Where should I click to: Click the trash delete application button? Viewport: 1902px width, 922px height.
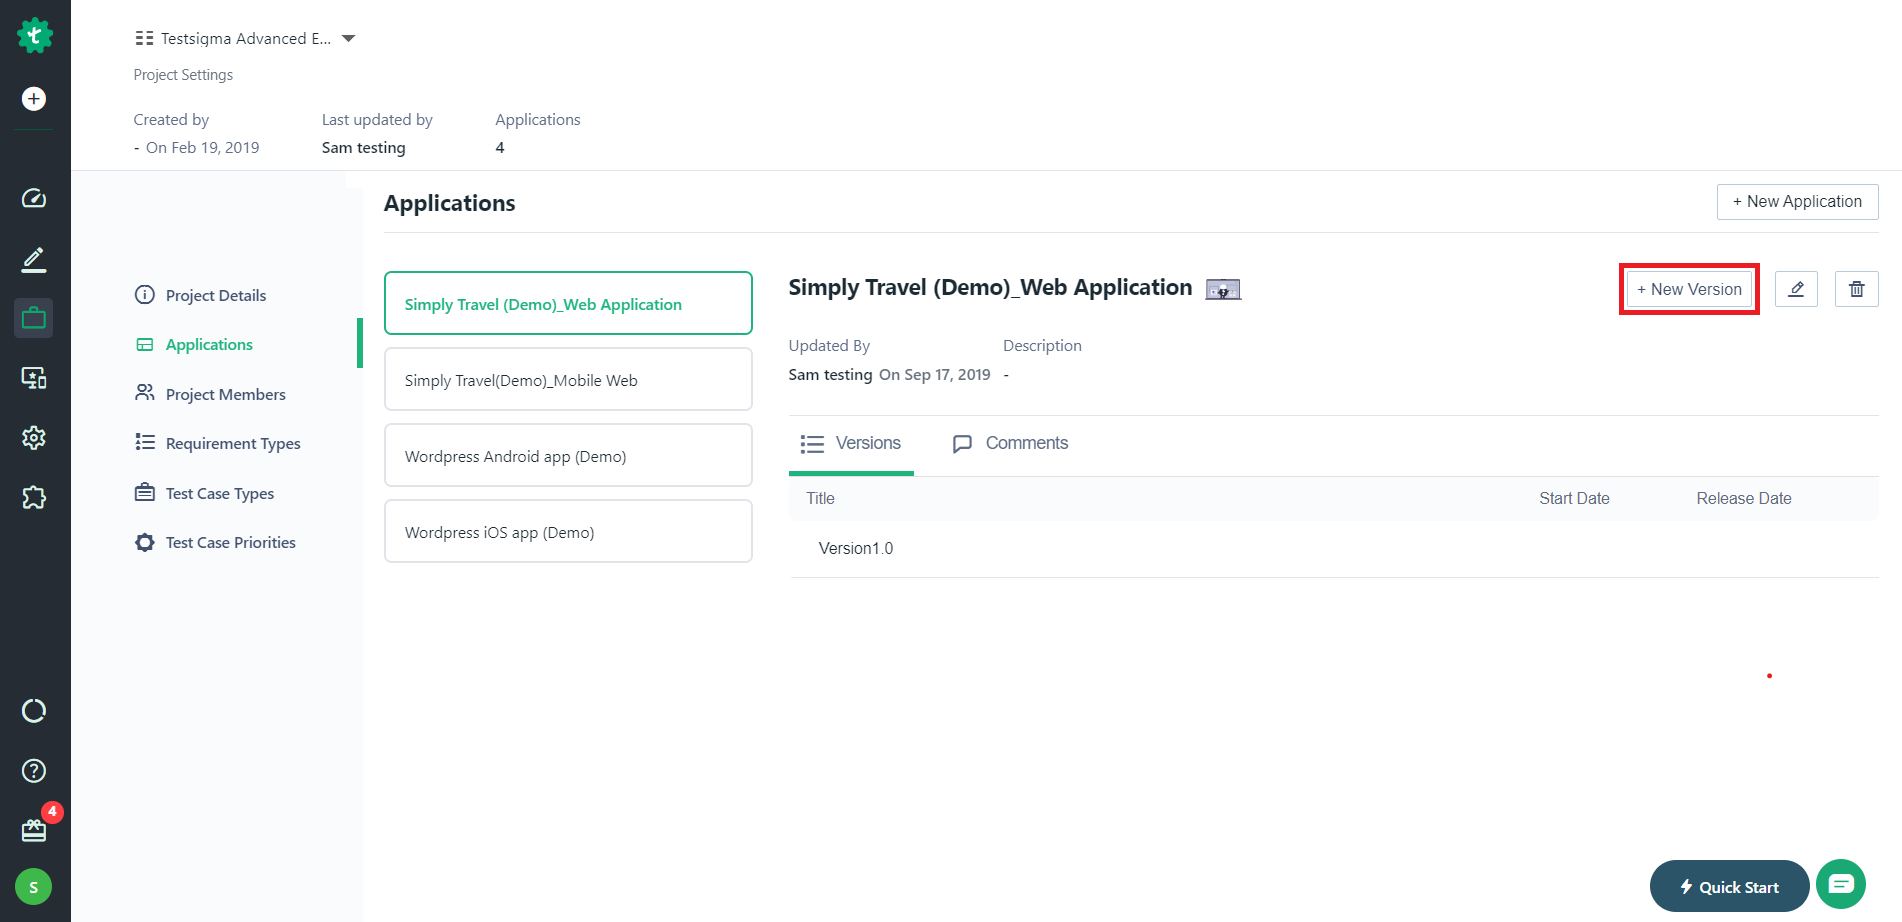tap(1857, 289)
